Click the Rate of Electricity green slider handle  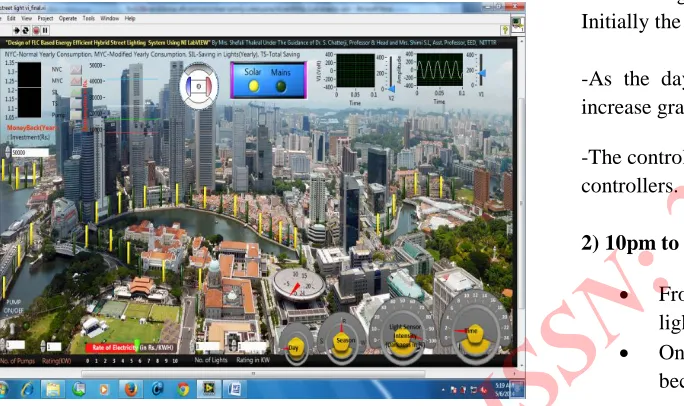(x=137, y=346)
